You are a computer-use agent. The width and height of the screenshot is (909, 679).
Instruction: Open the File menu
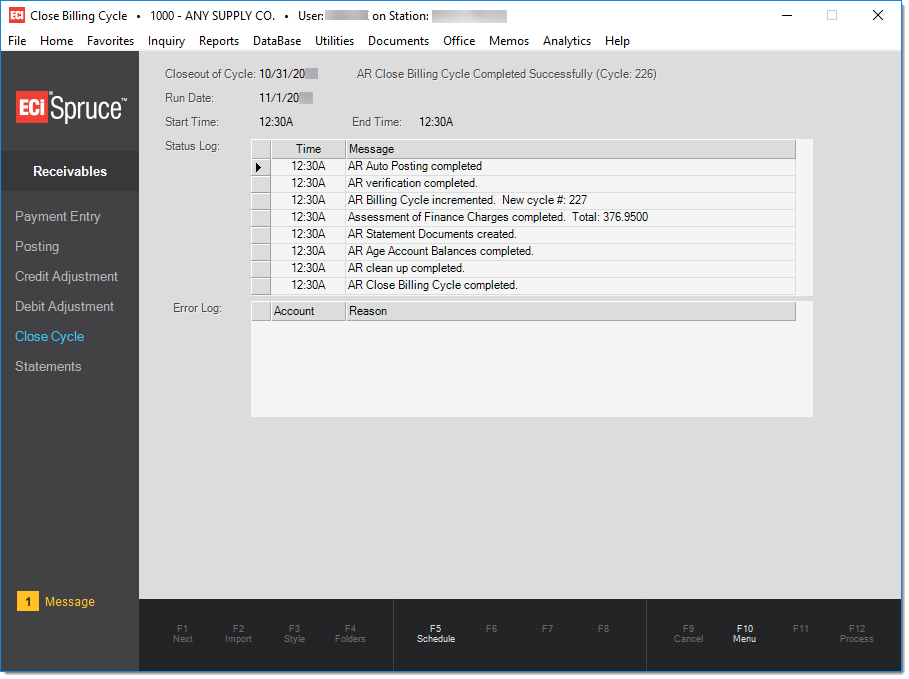(x=17, y=41)
